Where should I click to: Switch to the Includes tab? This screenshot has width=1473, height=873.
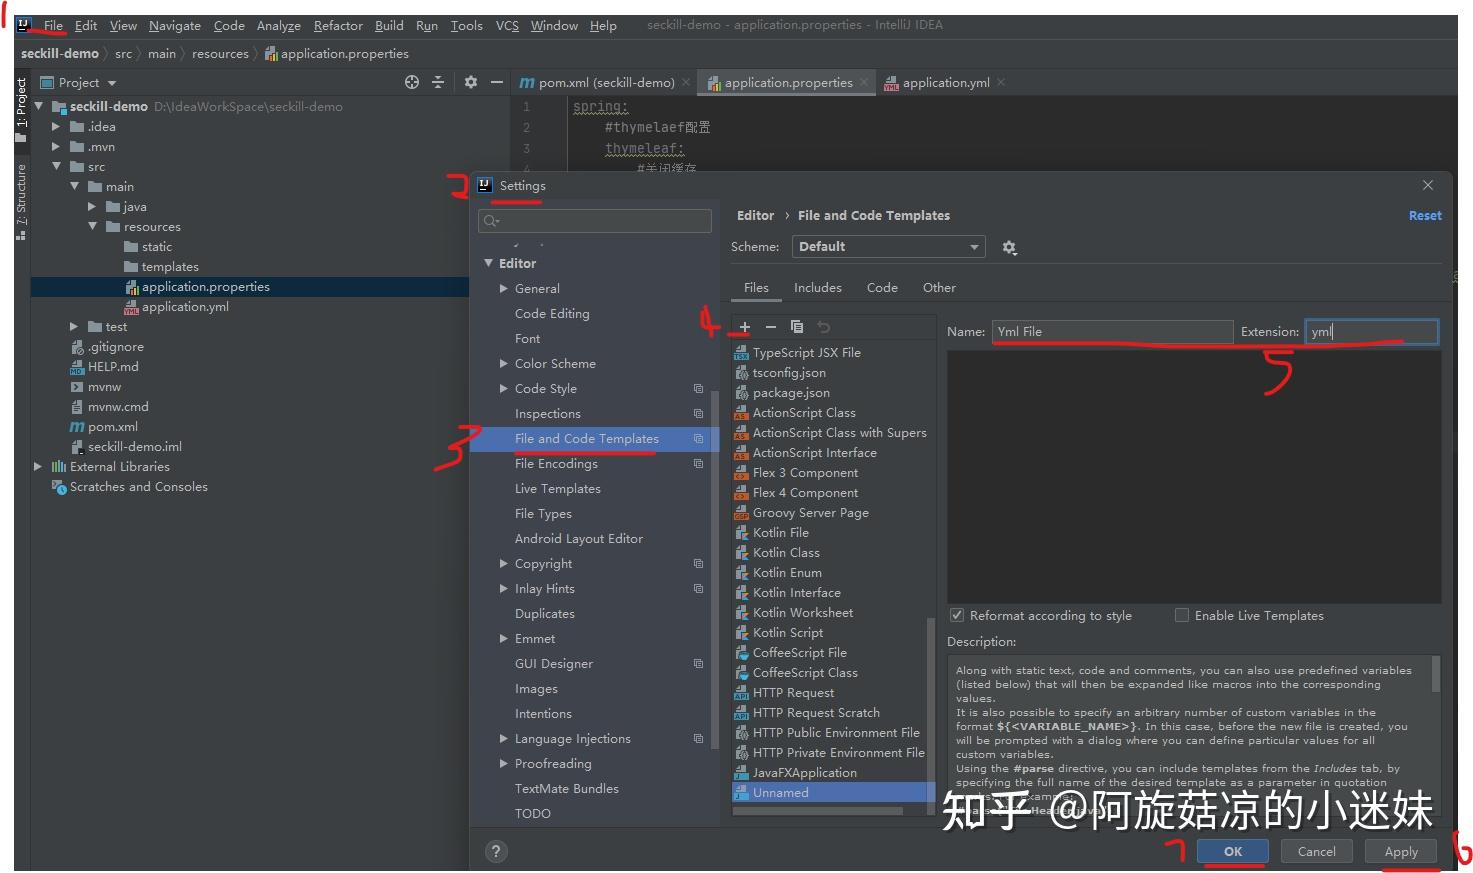818,287
